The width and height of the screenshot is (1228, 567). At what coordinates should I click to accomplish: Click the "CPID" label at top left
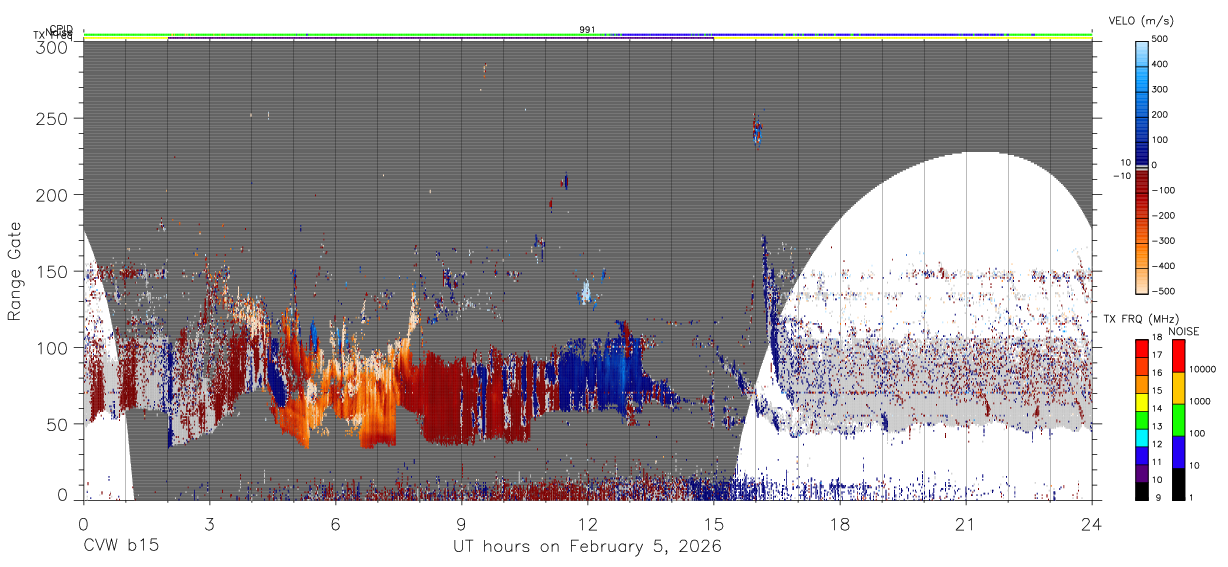(62, 29)
